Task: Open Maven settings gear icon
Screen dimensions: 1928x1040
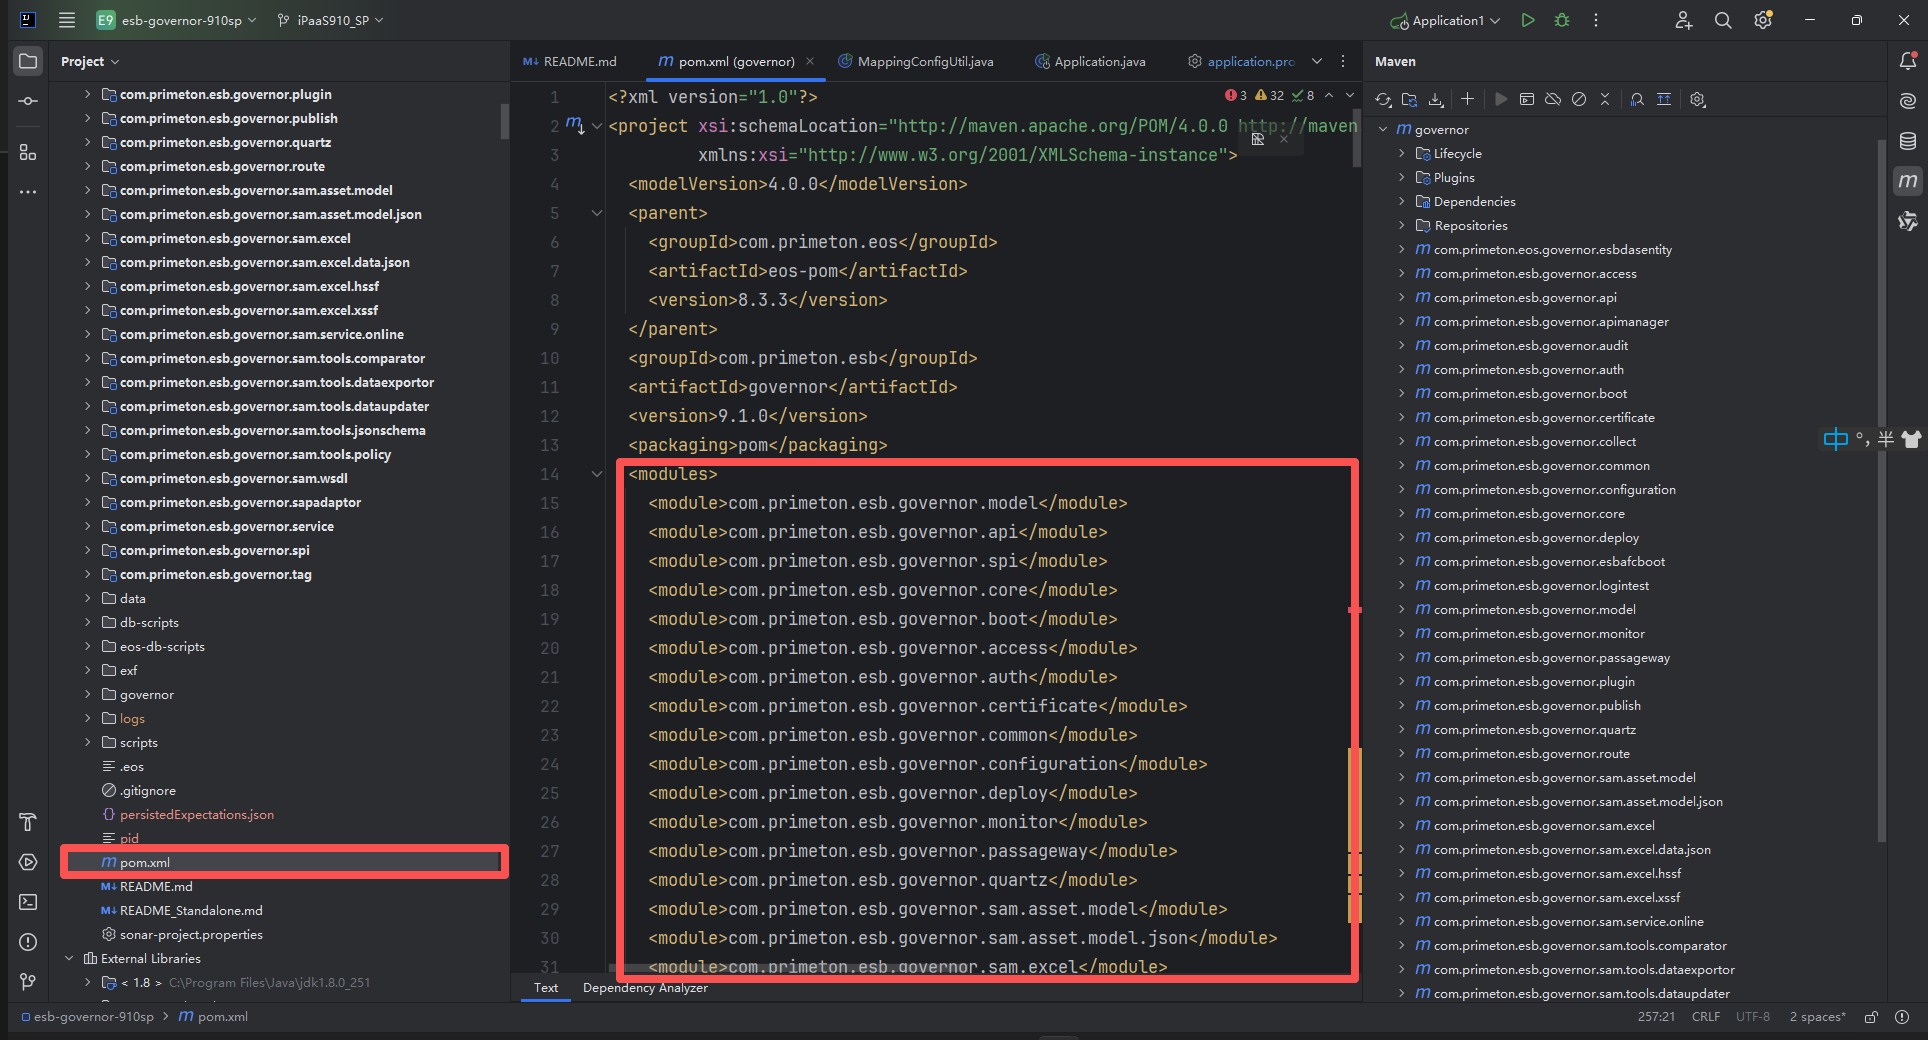Action: pyautogui.click(x=1697, y=99)
